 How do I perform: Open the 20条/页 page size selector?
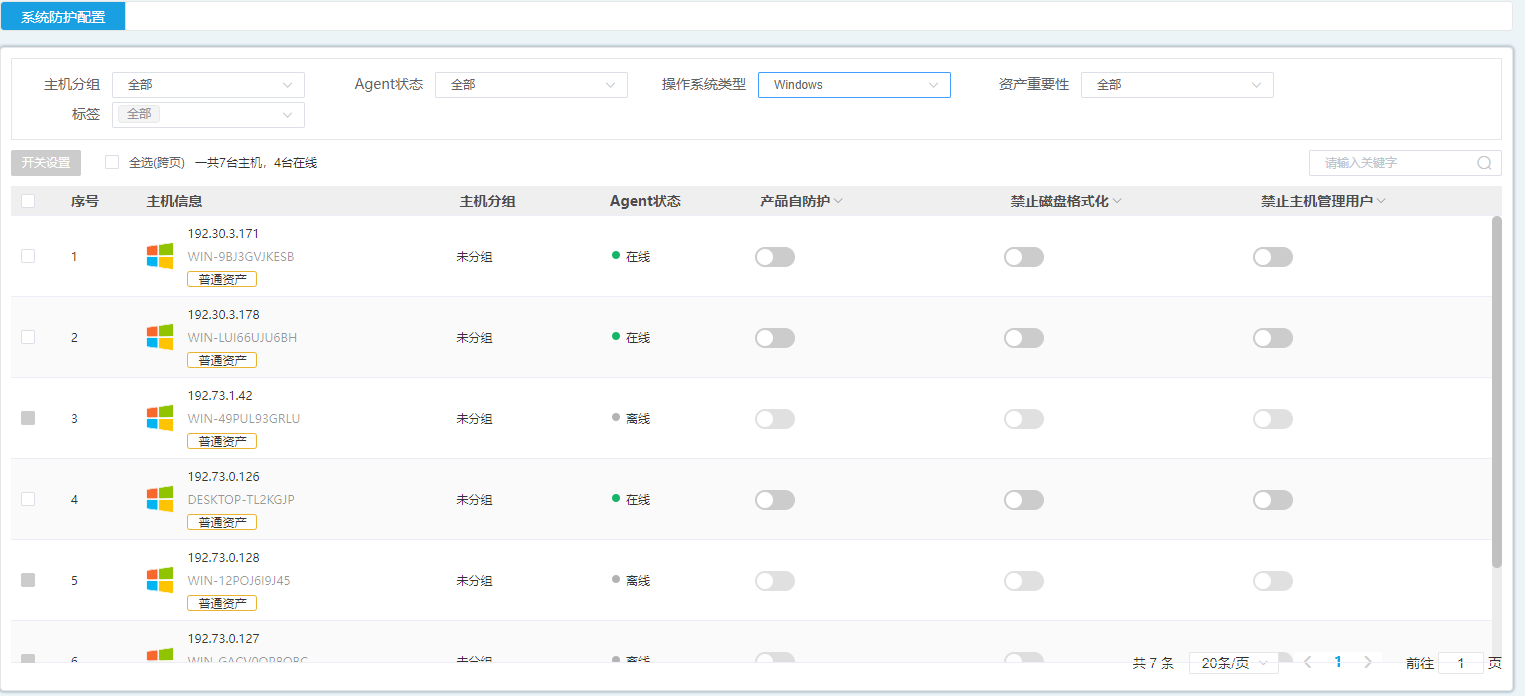point(1233,663)
